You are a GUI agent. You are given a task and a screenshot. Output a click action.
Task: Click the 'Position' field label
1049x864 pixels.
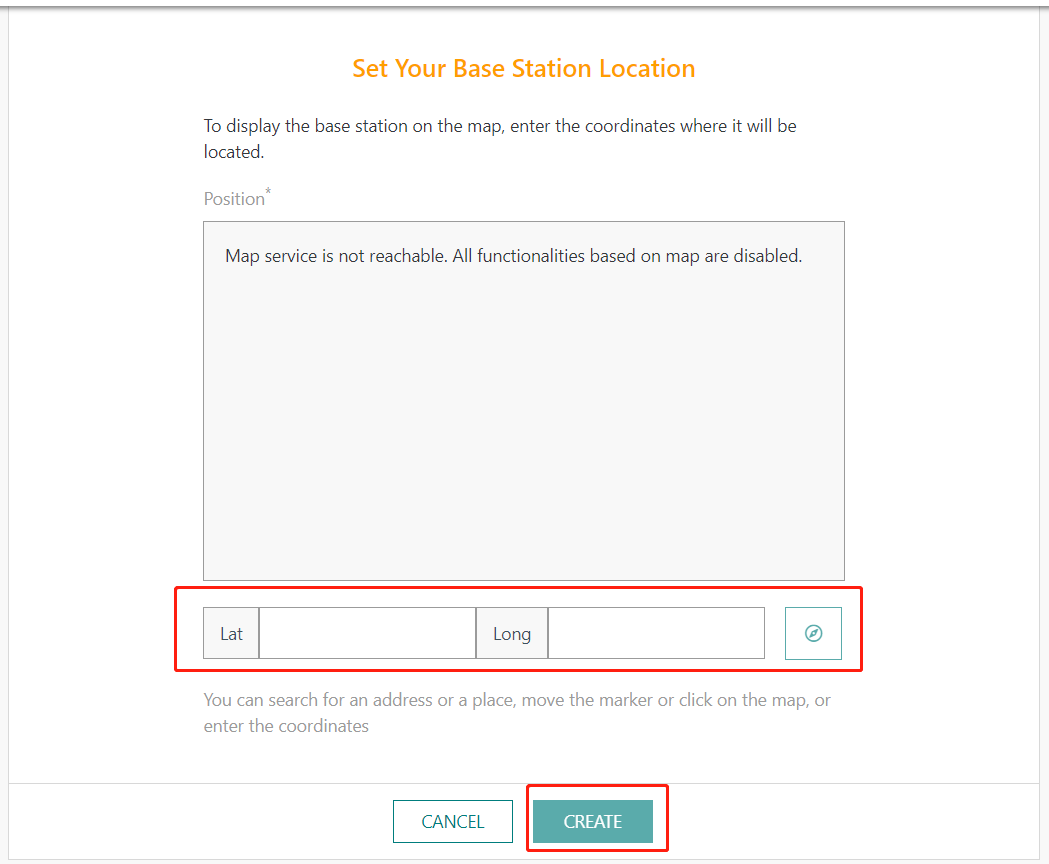(x=237, y=198)
